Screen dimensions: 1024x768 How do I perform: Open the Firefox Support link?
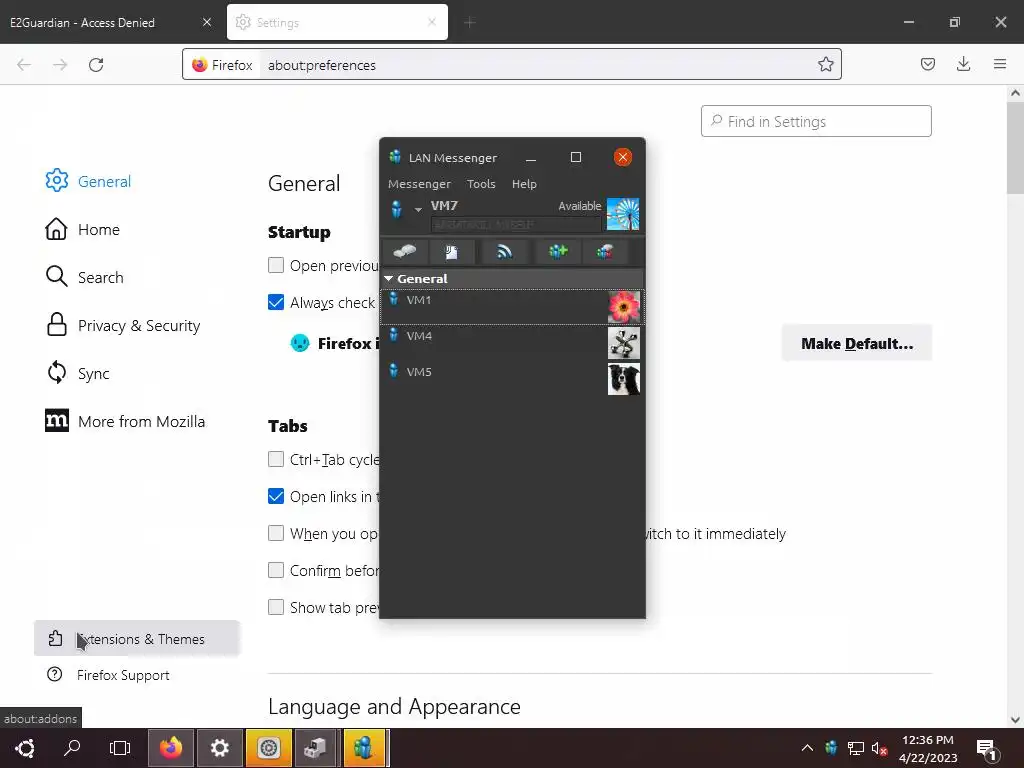point(108,675)
